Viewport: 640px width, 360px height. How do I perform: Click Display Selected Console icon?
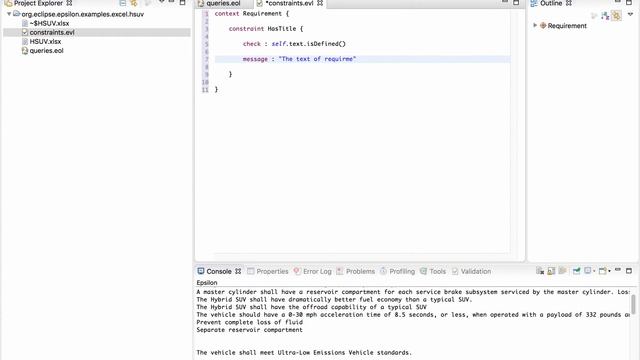pos(588,271)
